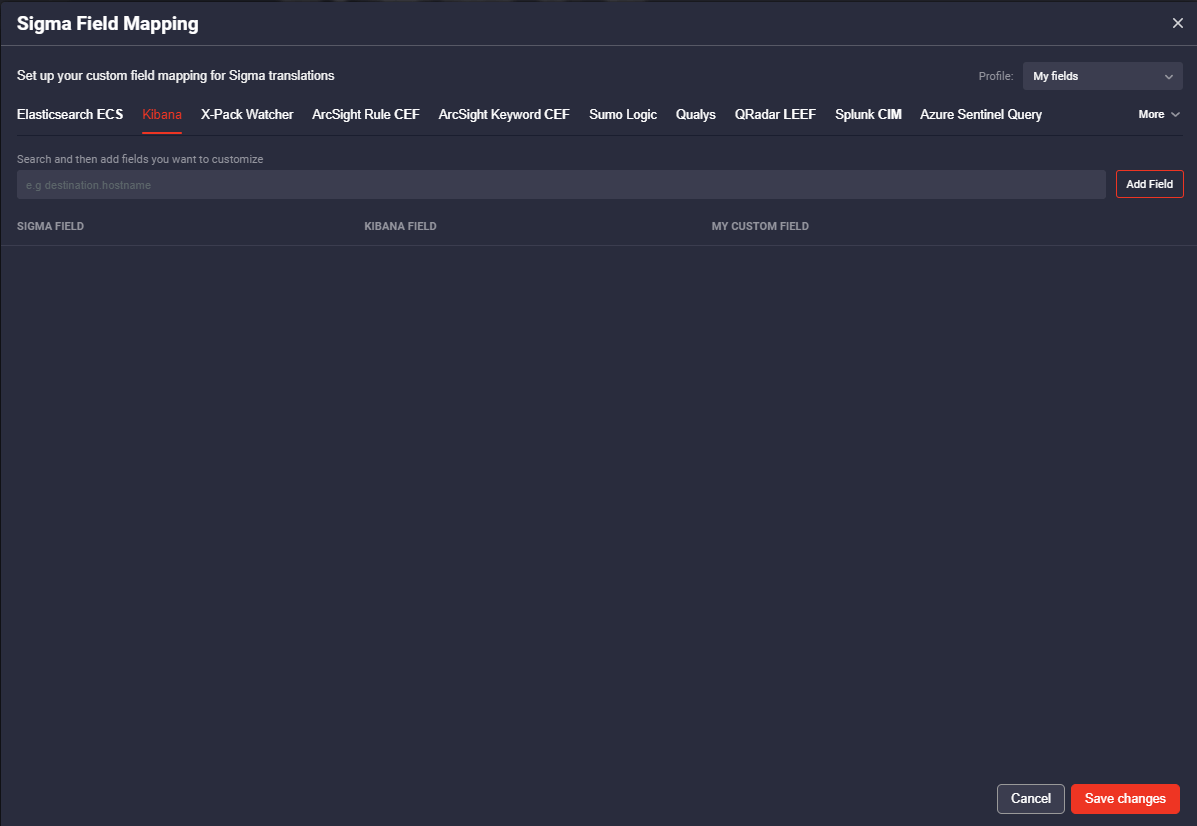Click the Add Field button
The image size is (1197, 826).
point(1149,184)
